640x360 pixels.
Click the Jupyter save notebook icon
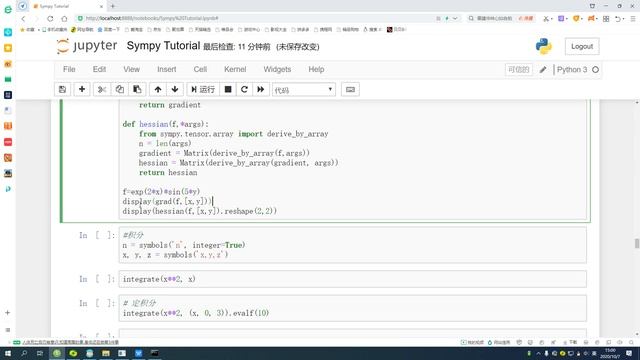(62, 89)
